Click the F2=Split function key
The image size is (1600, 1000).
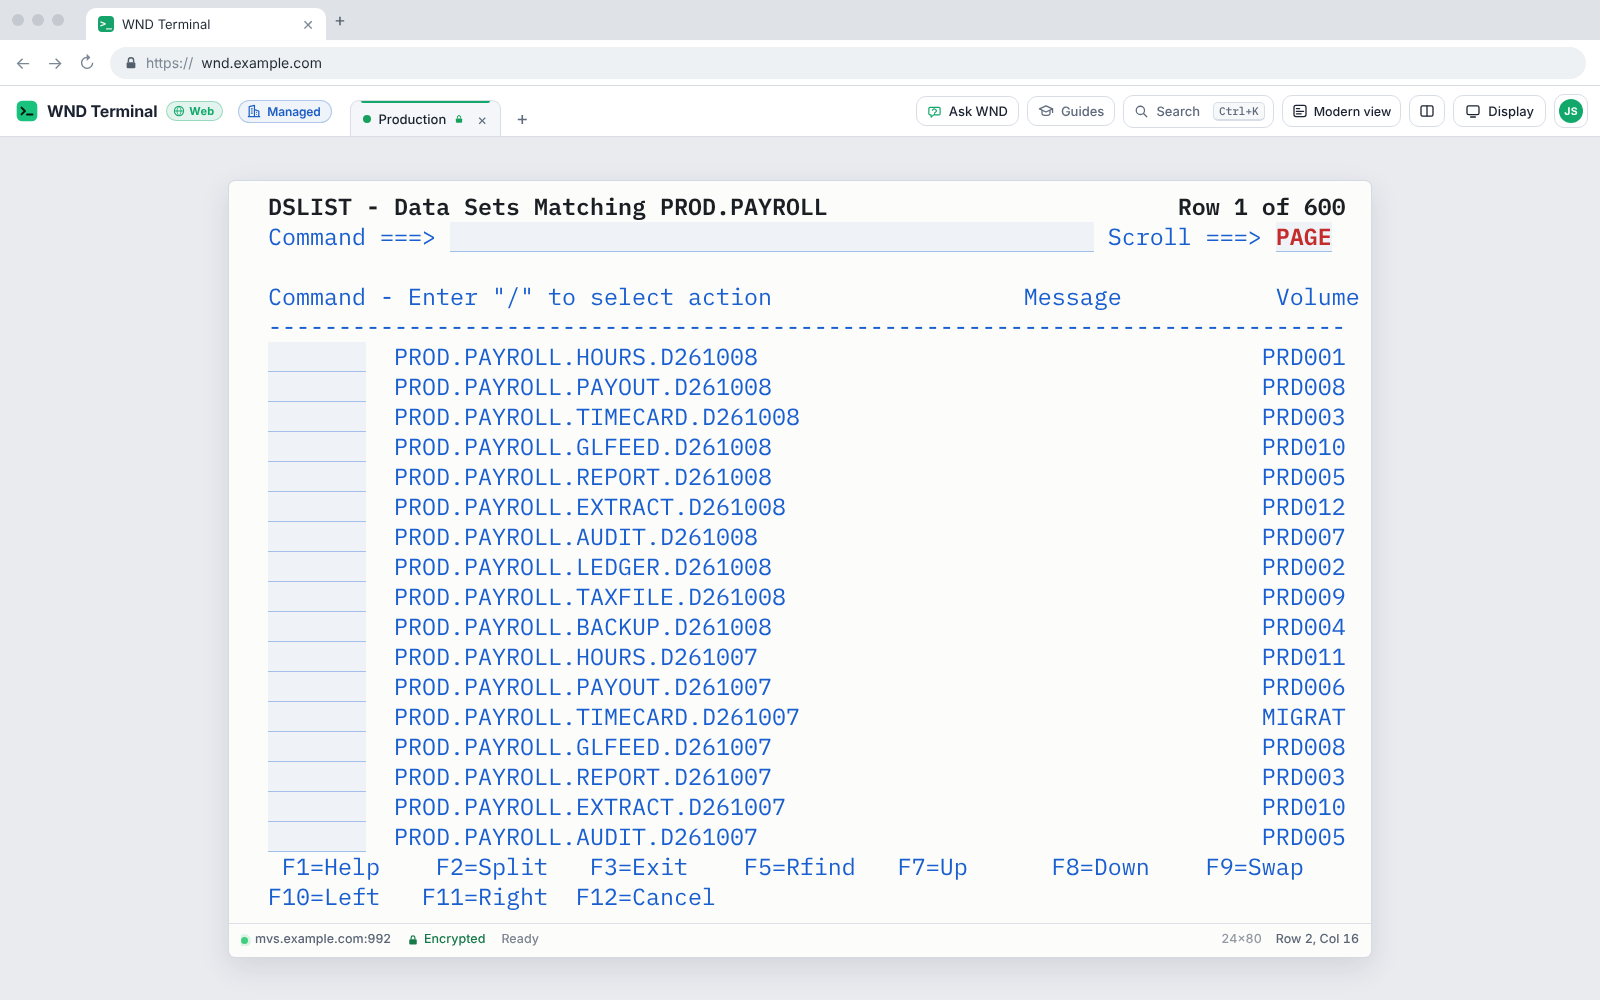point(492,867)
